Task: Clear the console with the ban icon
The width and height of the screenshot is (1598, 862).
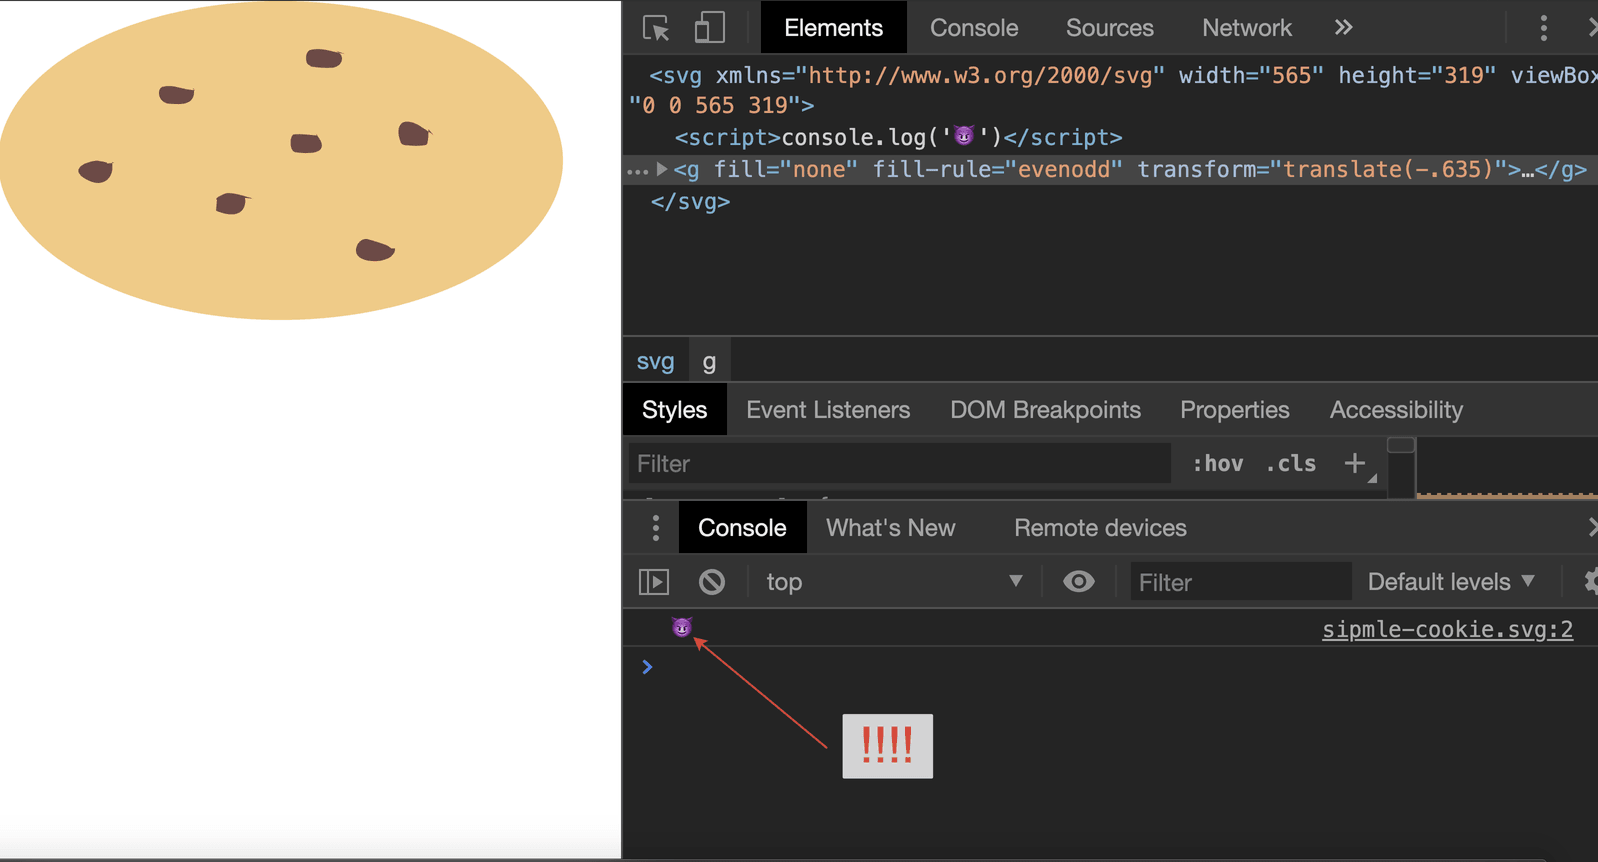Action: click(x=712, y=582)
